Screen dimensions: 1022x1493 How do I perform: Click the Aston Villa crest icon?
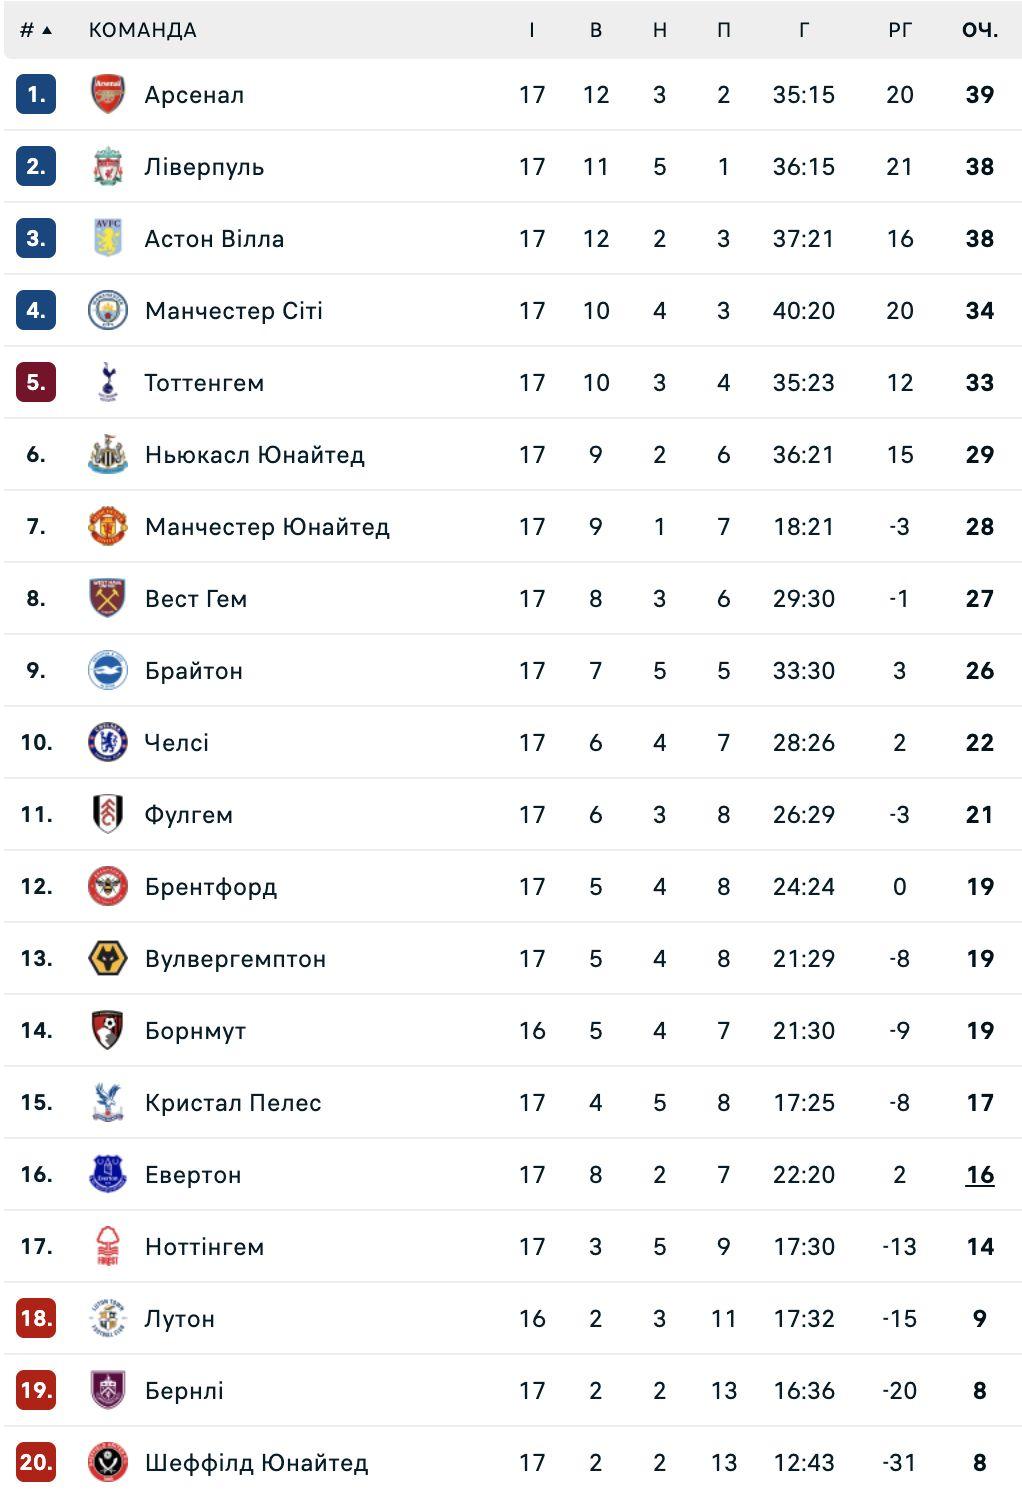[107, 239]
